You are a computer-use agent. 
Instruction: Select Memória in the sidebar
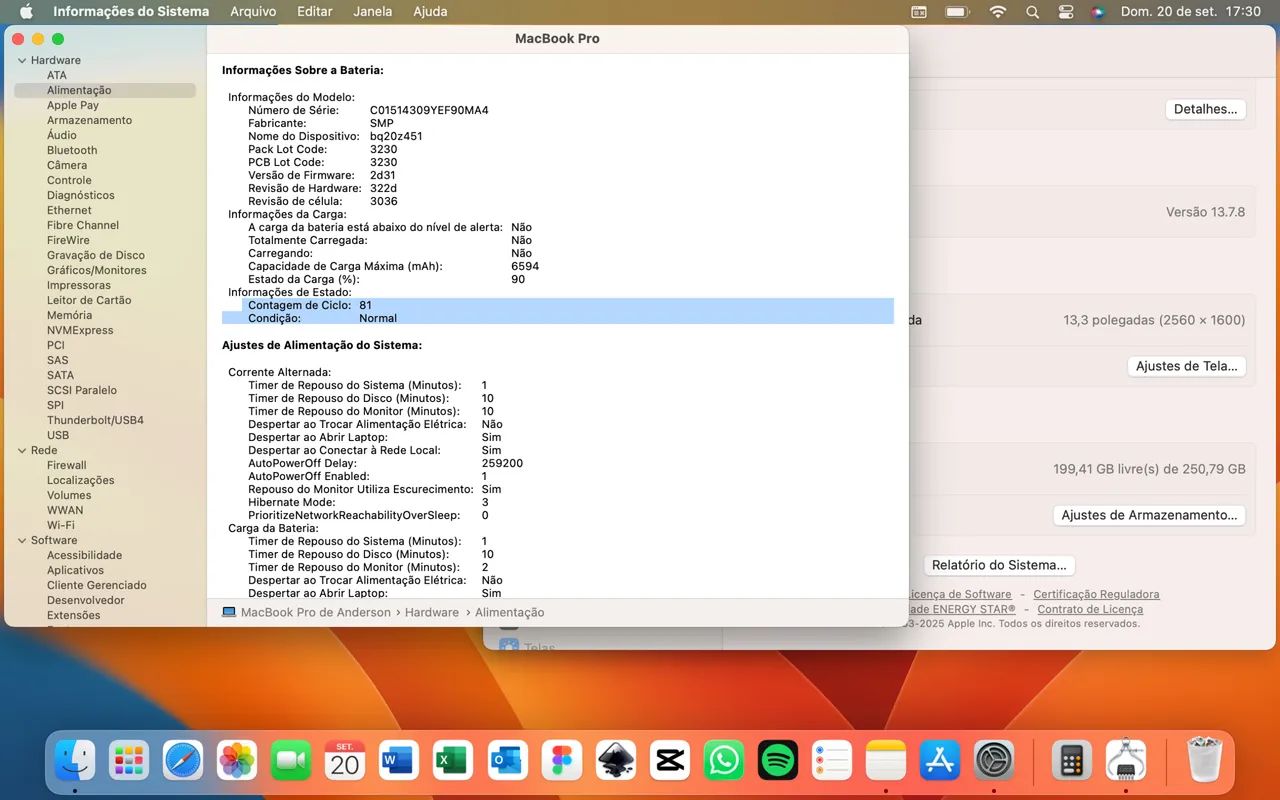69,315
